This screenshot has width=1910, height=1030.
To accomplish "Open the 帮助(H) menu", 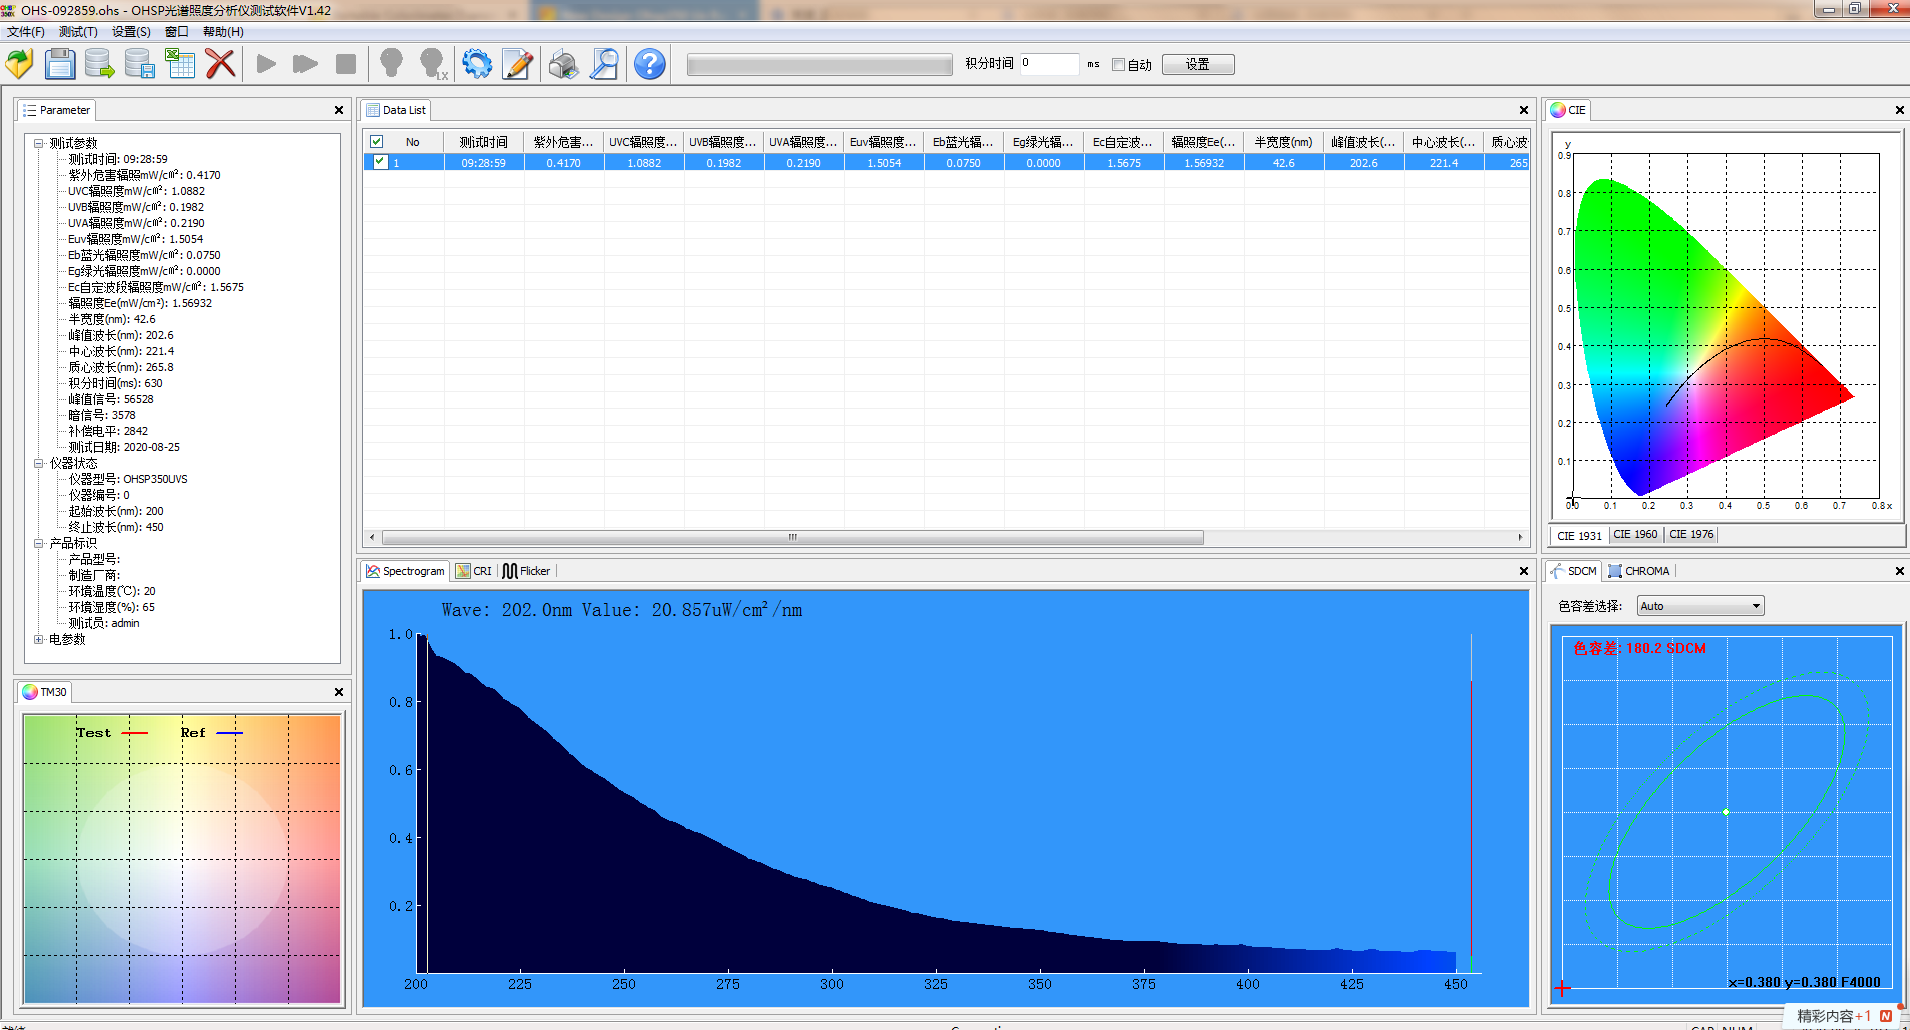I will [x=223, y=32].
